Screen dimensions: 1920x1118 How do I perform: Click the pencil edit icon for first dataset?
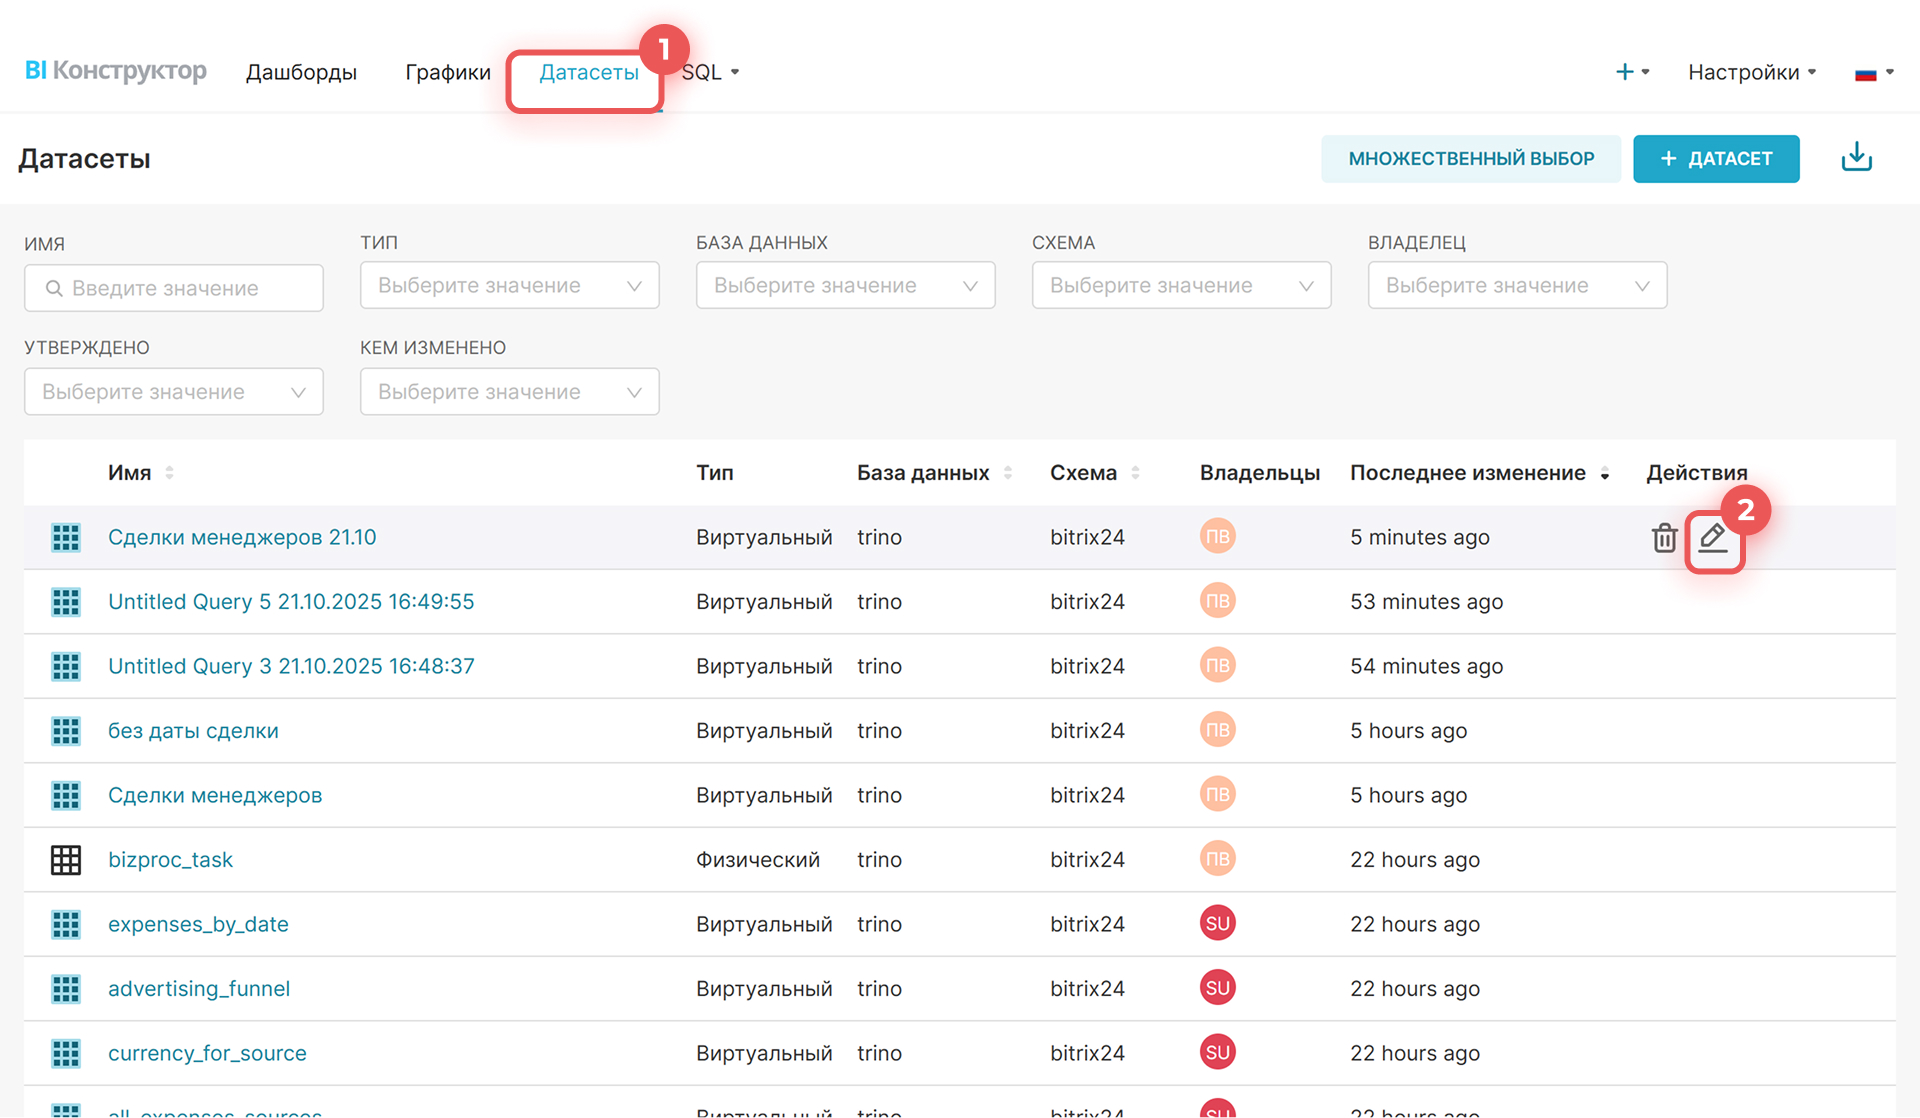click(x=1713, y=538)
